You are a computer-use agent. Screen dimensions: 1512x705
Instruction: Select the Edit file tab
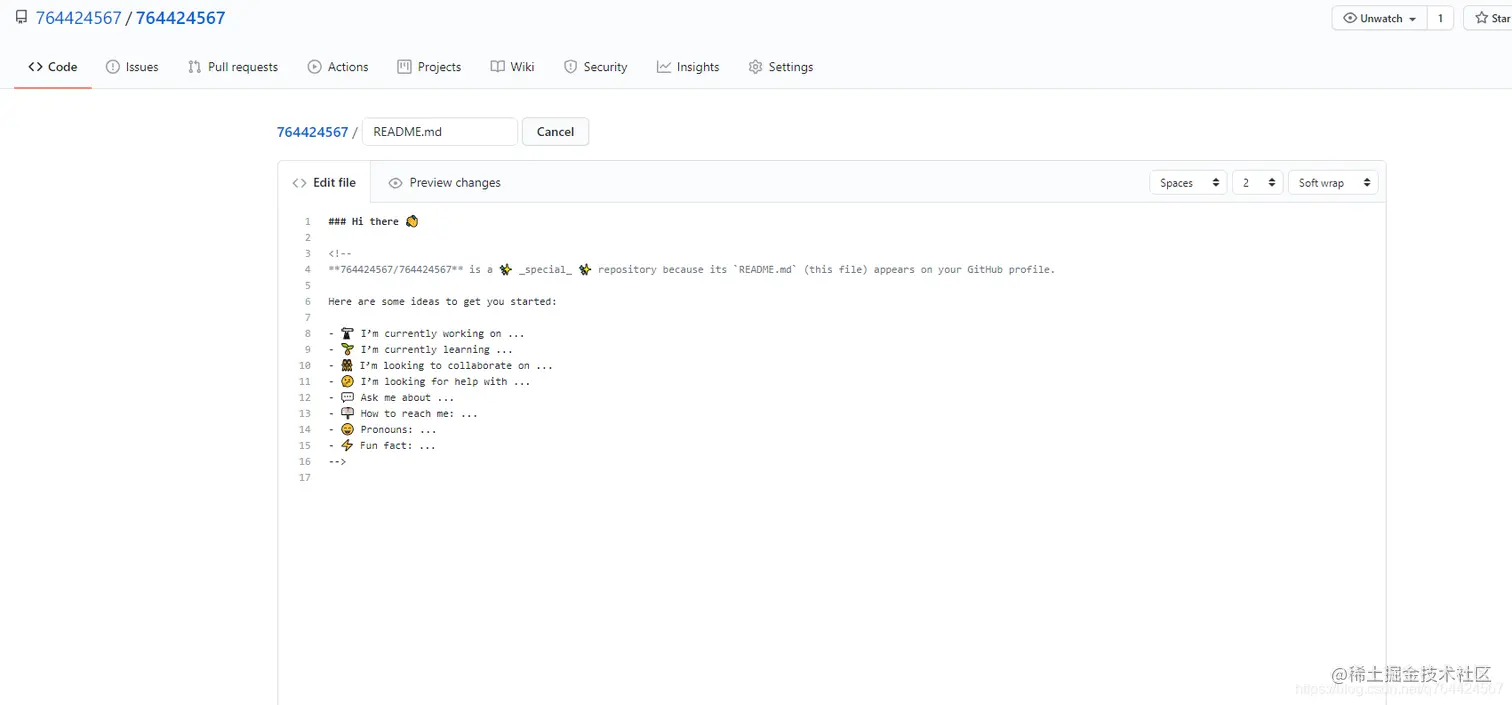(x=324, y=183)
